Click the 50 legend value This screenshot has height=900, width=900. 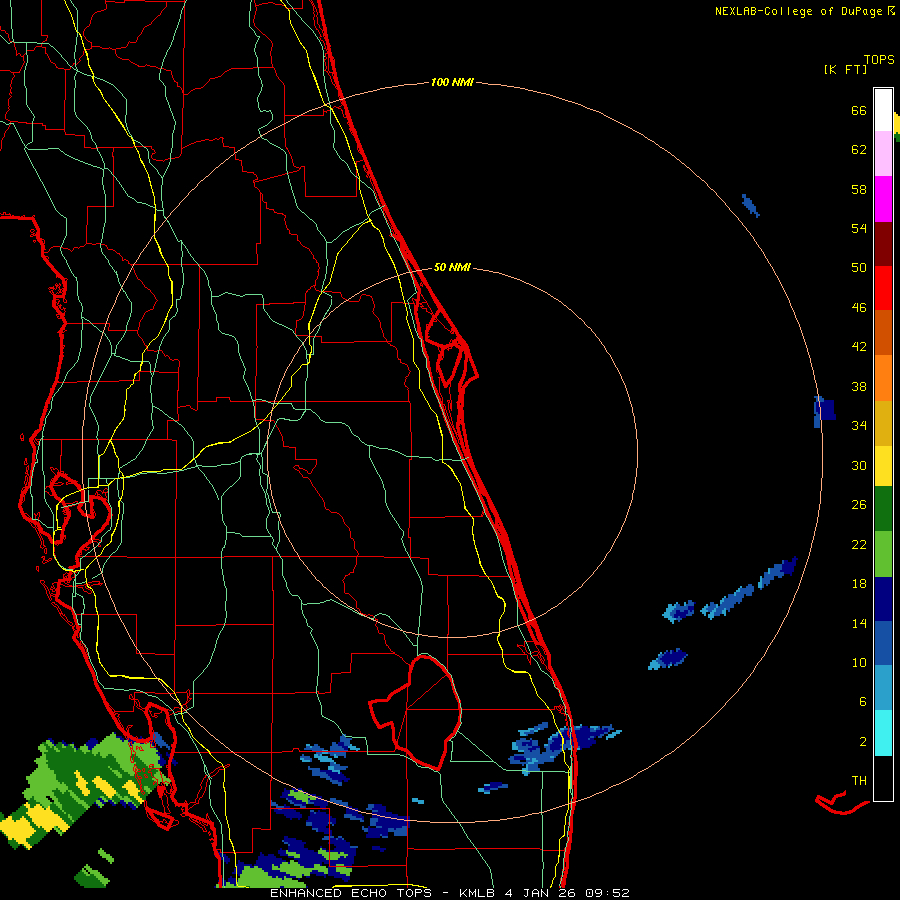859,267
